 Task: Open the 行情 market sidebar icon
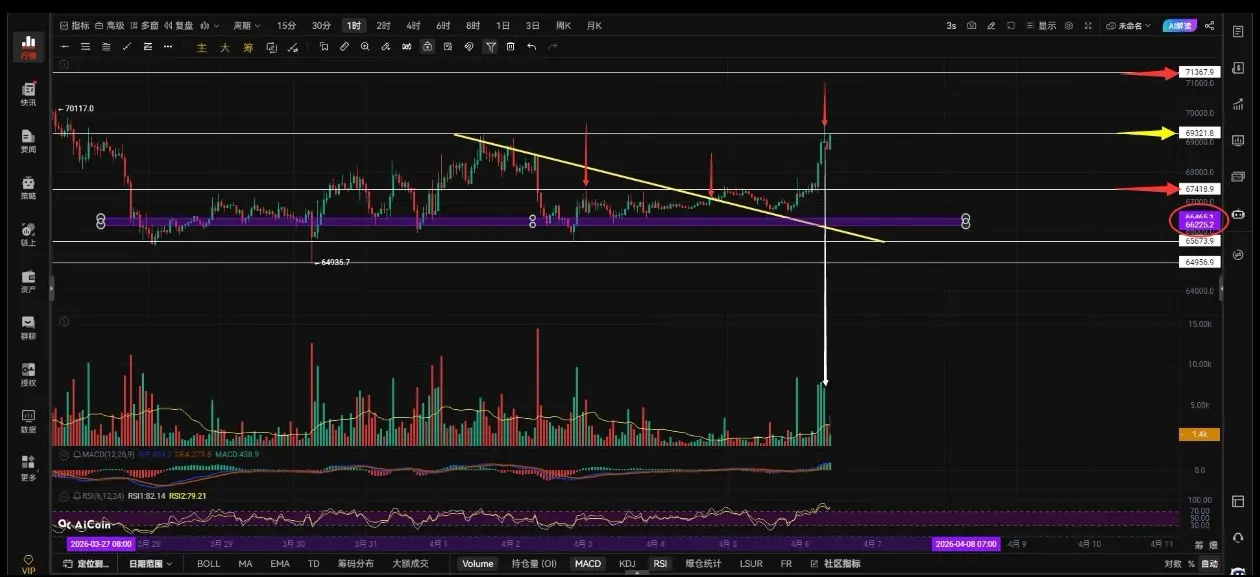pos(28,46)
